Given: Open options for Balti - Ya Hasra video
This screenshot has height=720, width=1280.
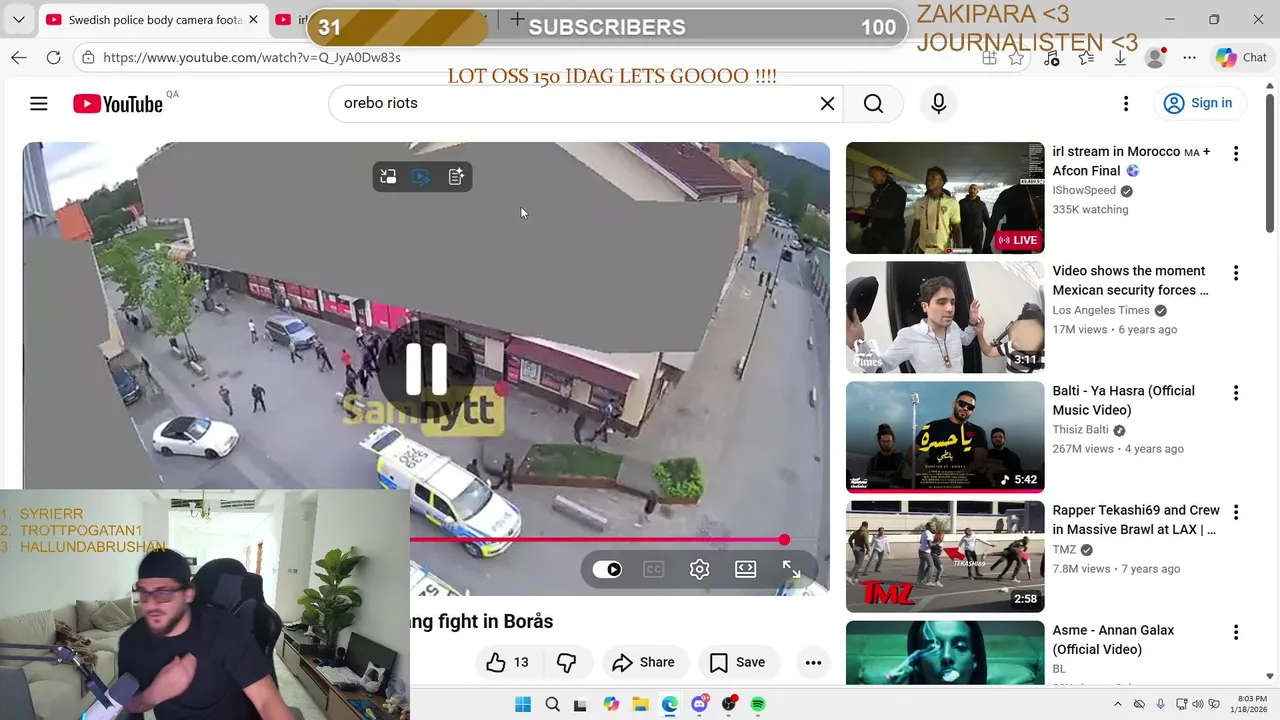Looking at the screenshot, I should tap(1236, 393).
